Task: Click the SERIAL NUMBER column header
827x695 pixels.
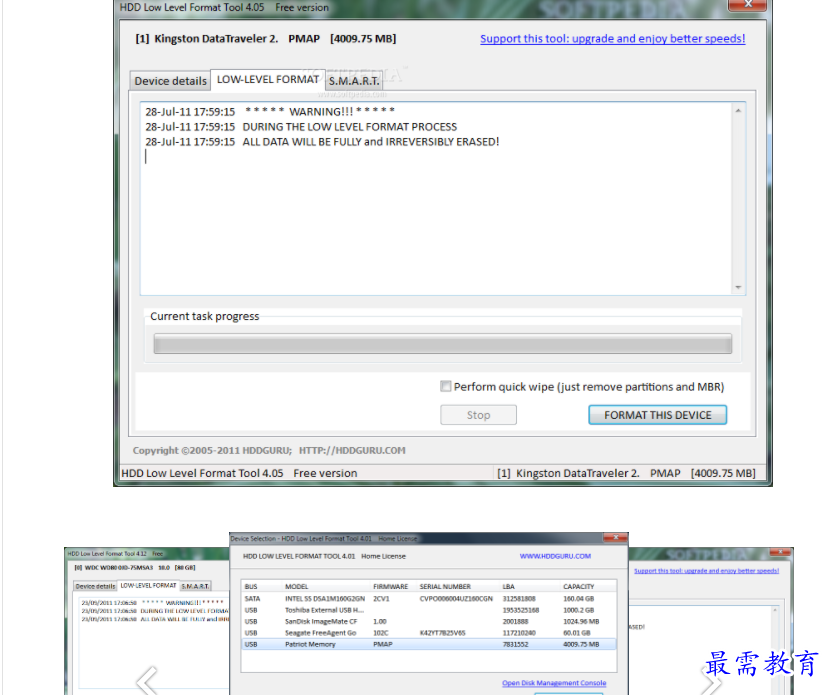Action: click(x=445, y=586)
